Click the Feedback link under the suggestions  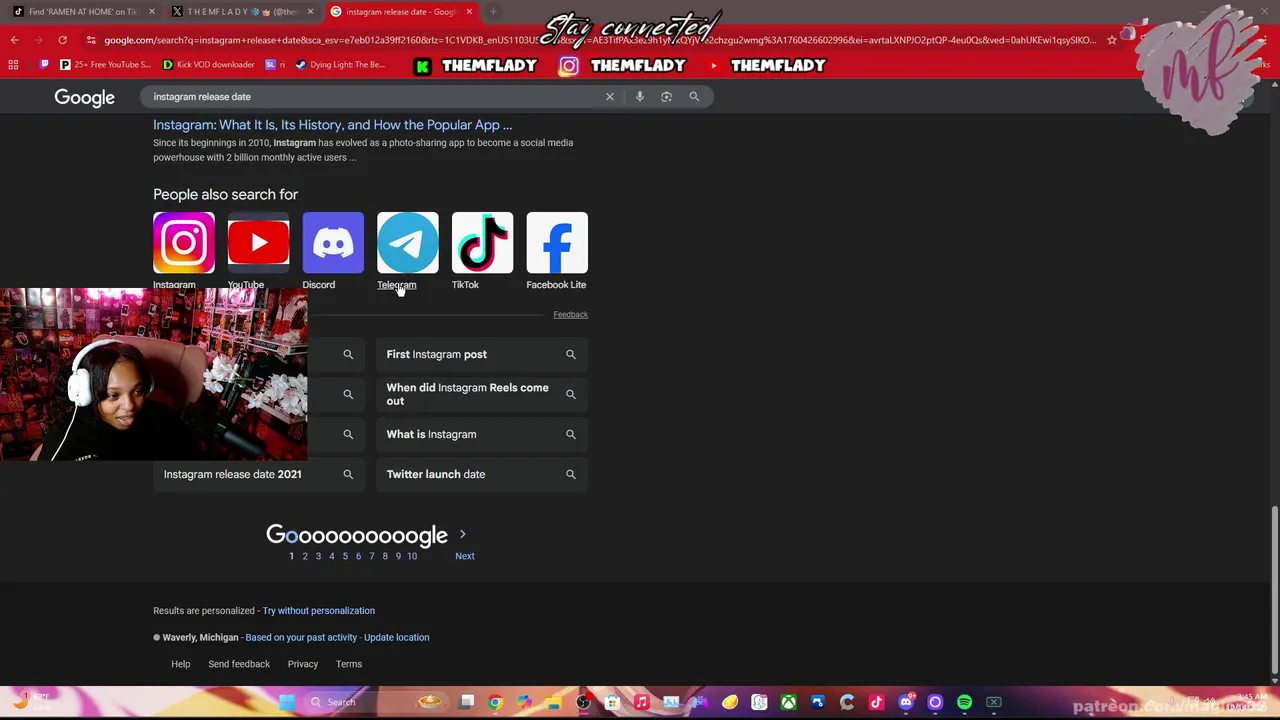pyautogui.click(x=570, y=314)
